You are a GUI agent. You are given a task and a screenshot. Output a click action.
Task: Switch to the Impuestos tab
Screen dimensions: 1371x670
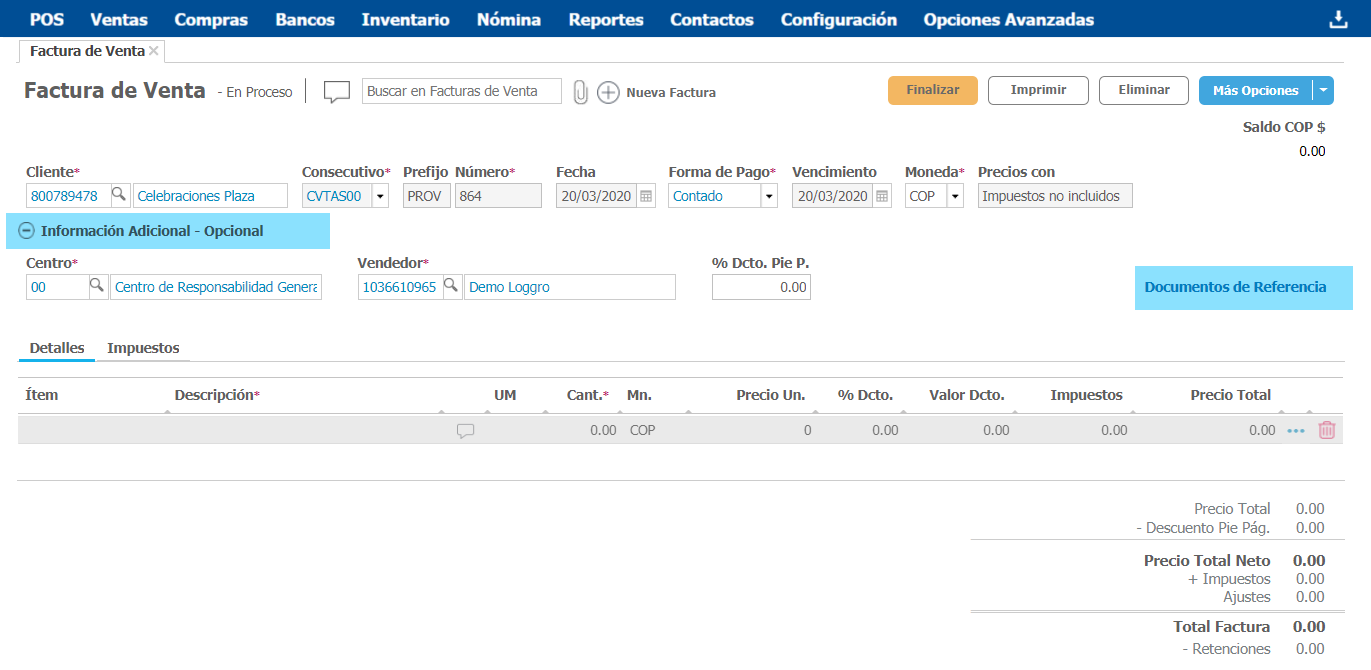click(x=143, y=348)
